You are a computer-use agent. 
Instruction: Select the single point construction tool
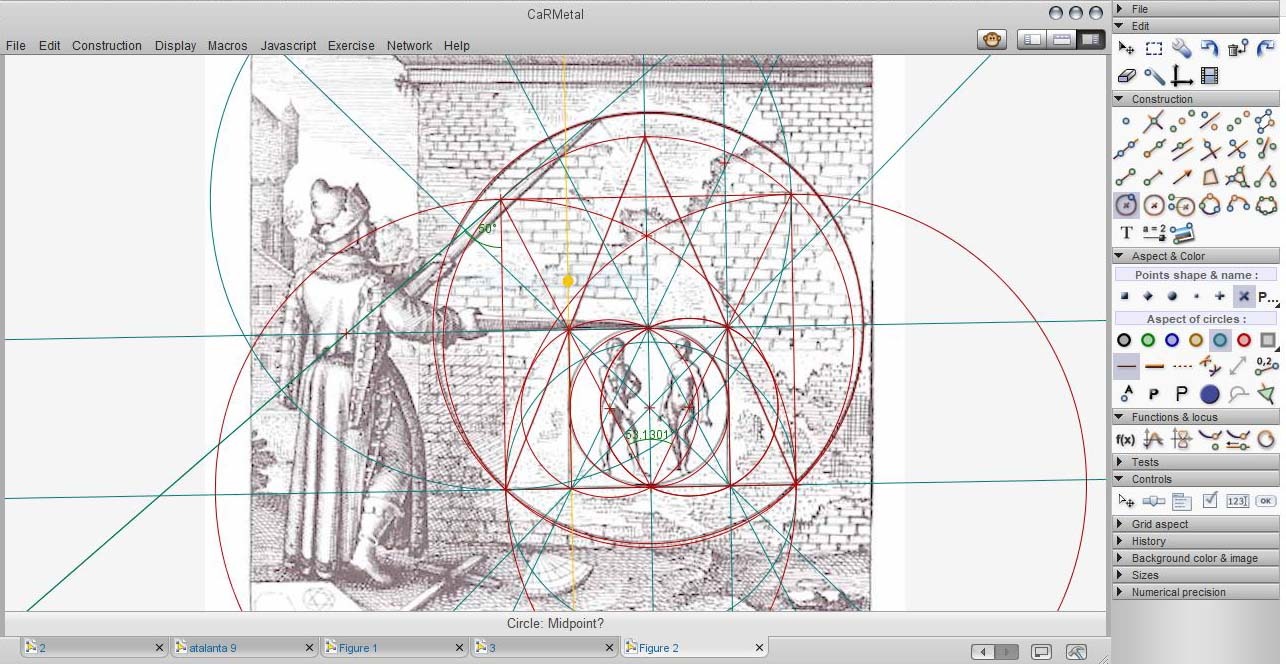tap(1126, 121)
